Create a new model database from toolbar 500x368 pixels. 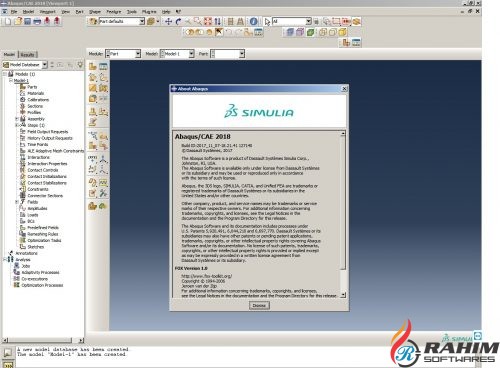pyautogui.click(x=8, y=22)
